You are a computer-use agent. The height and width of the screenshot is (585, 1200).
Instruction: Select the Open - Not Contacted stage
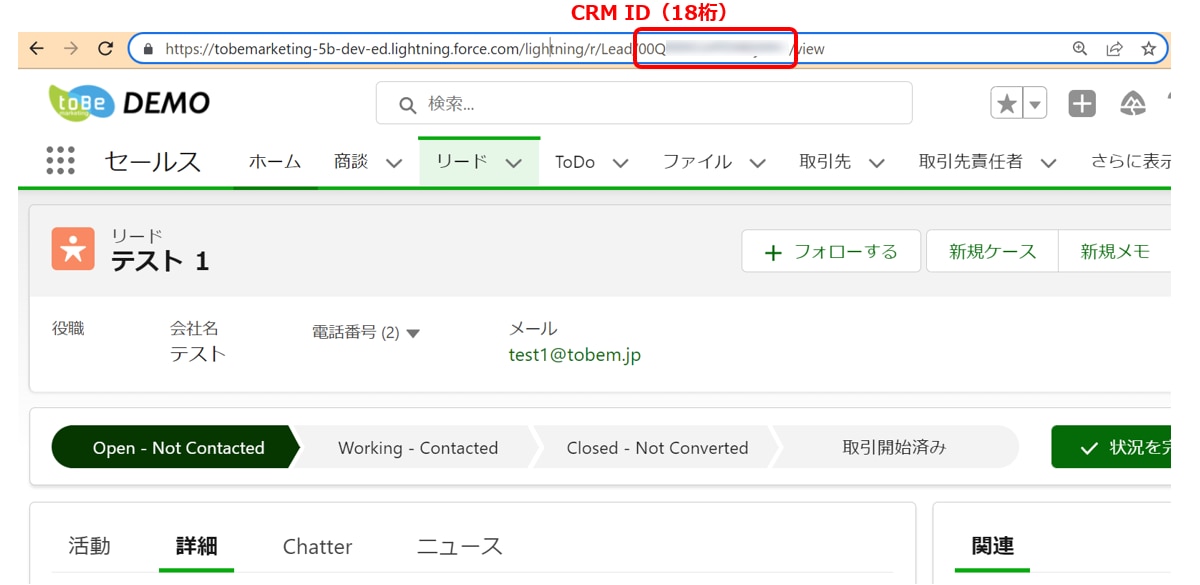[175, 447]
